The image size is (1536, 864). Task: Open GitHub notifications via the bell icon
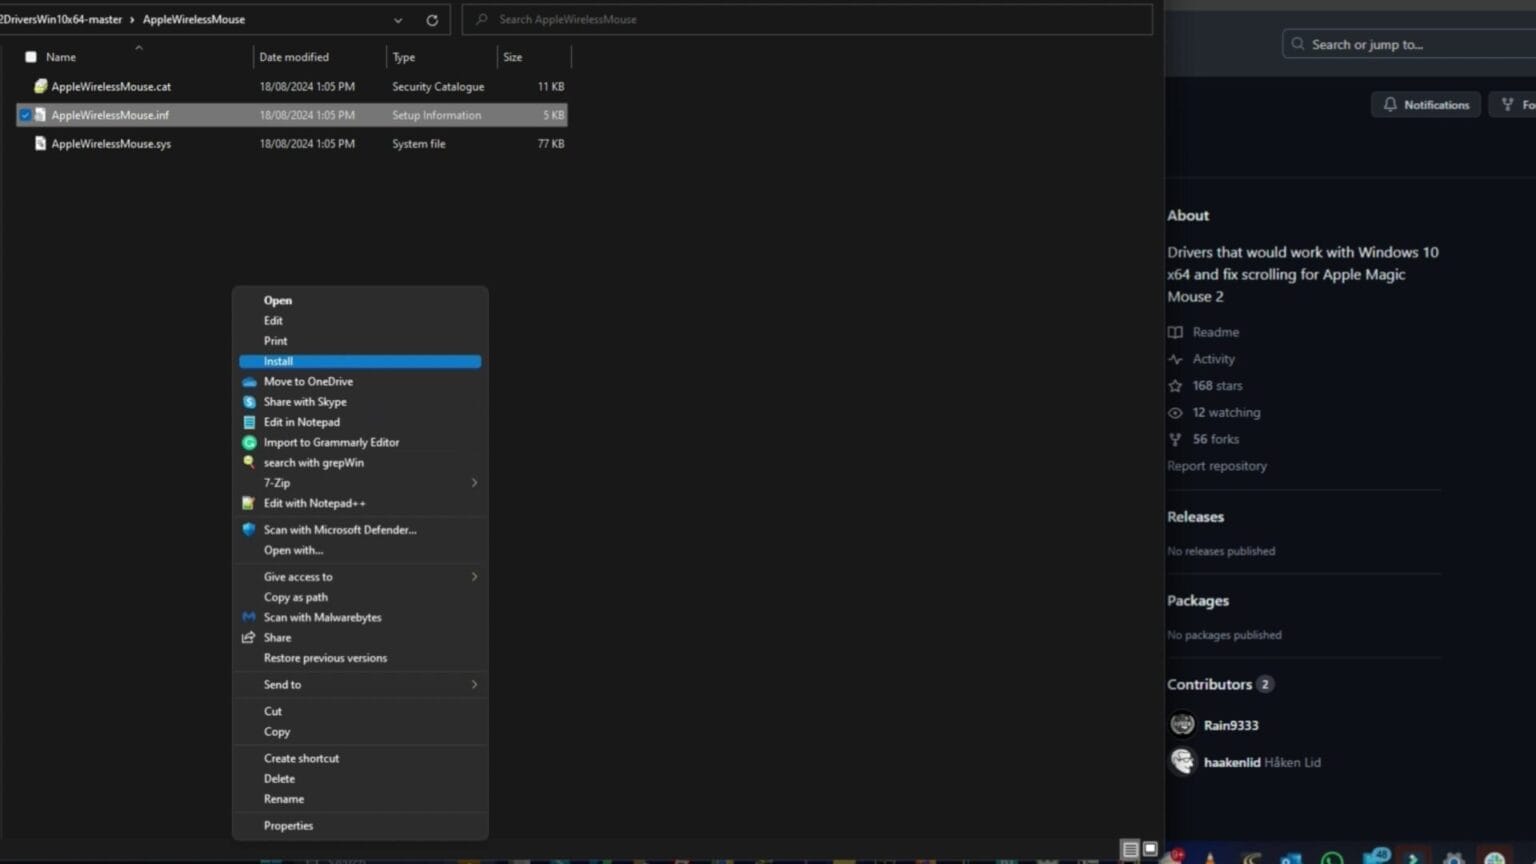[x=1390, y=104]
